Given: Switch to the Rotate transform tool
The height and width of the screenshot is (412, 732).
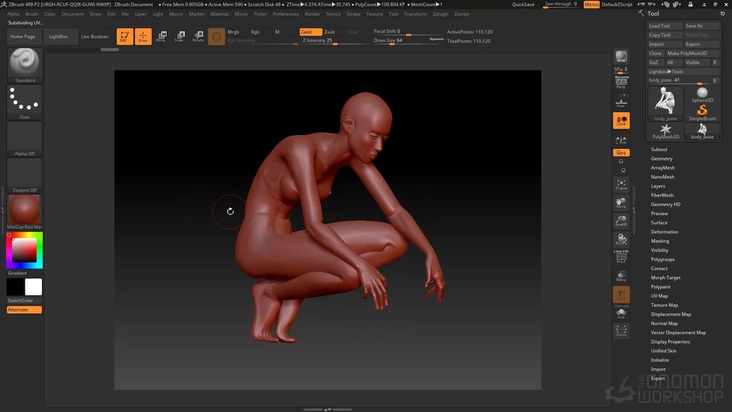Looking at the screenshot, I should (x=197, y=37).
